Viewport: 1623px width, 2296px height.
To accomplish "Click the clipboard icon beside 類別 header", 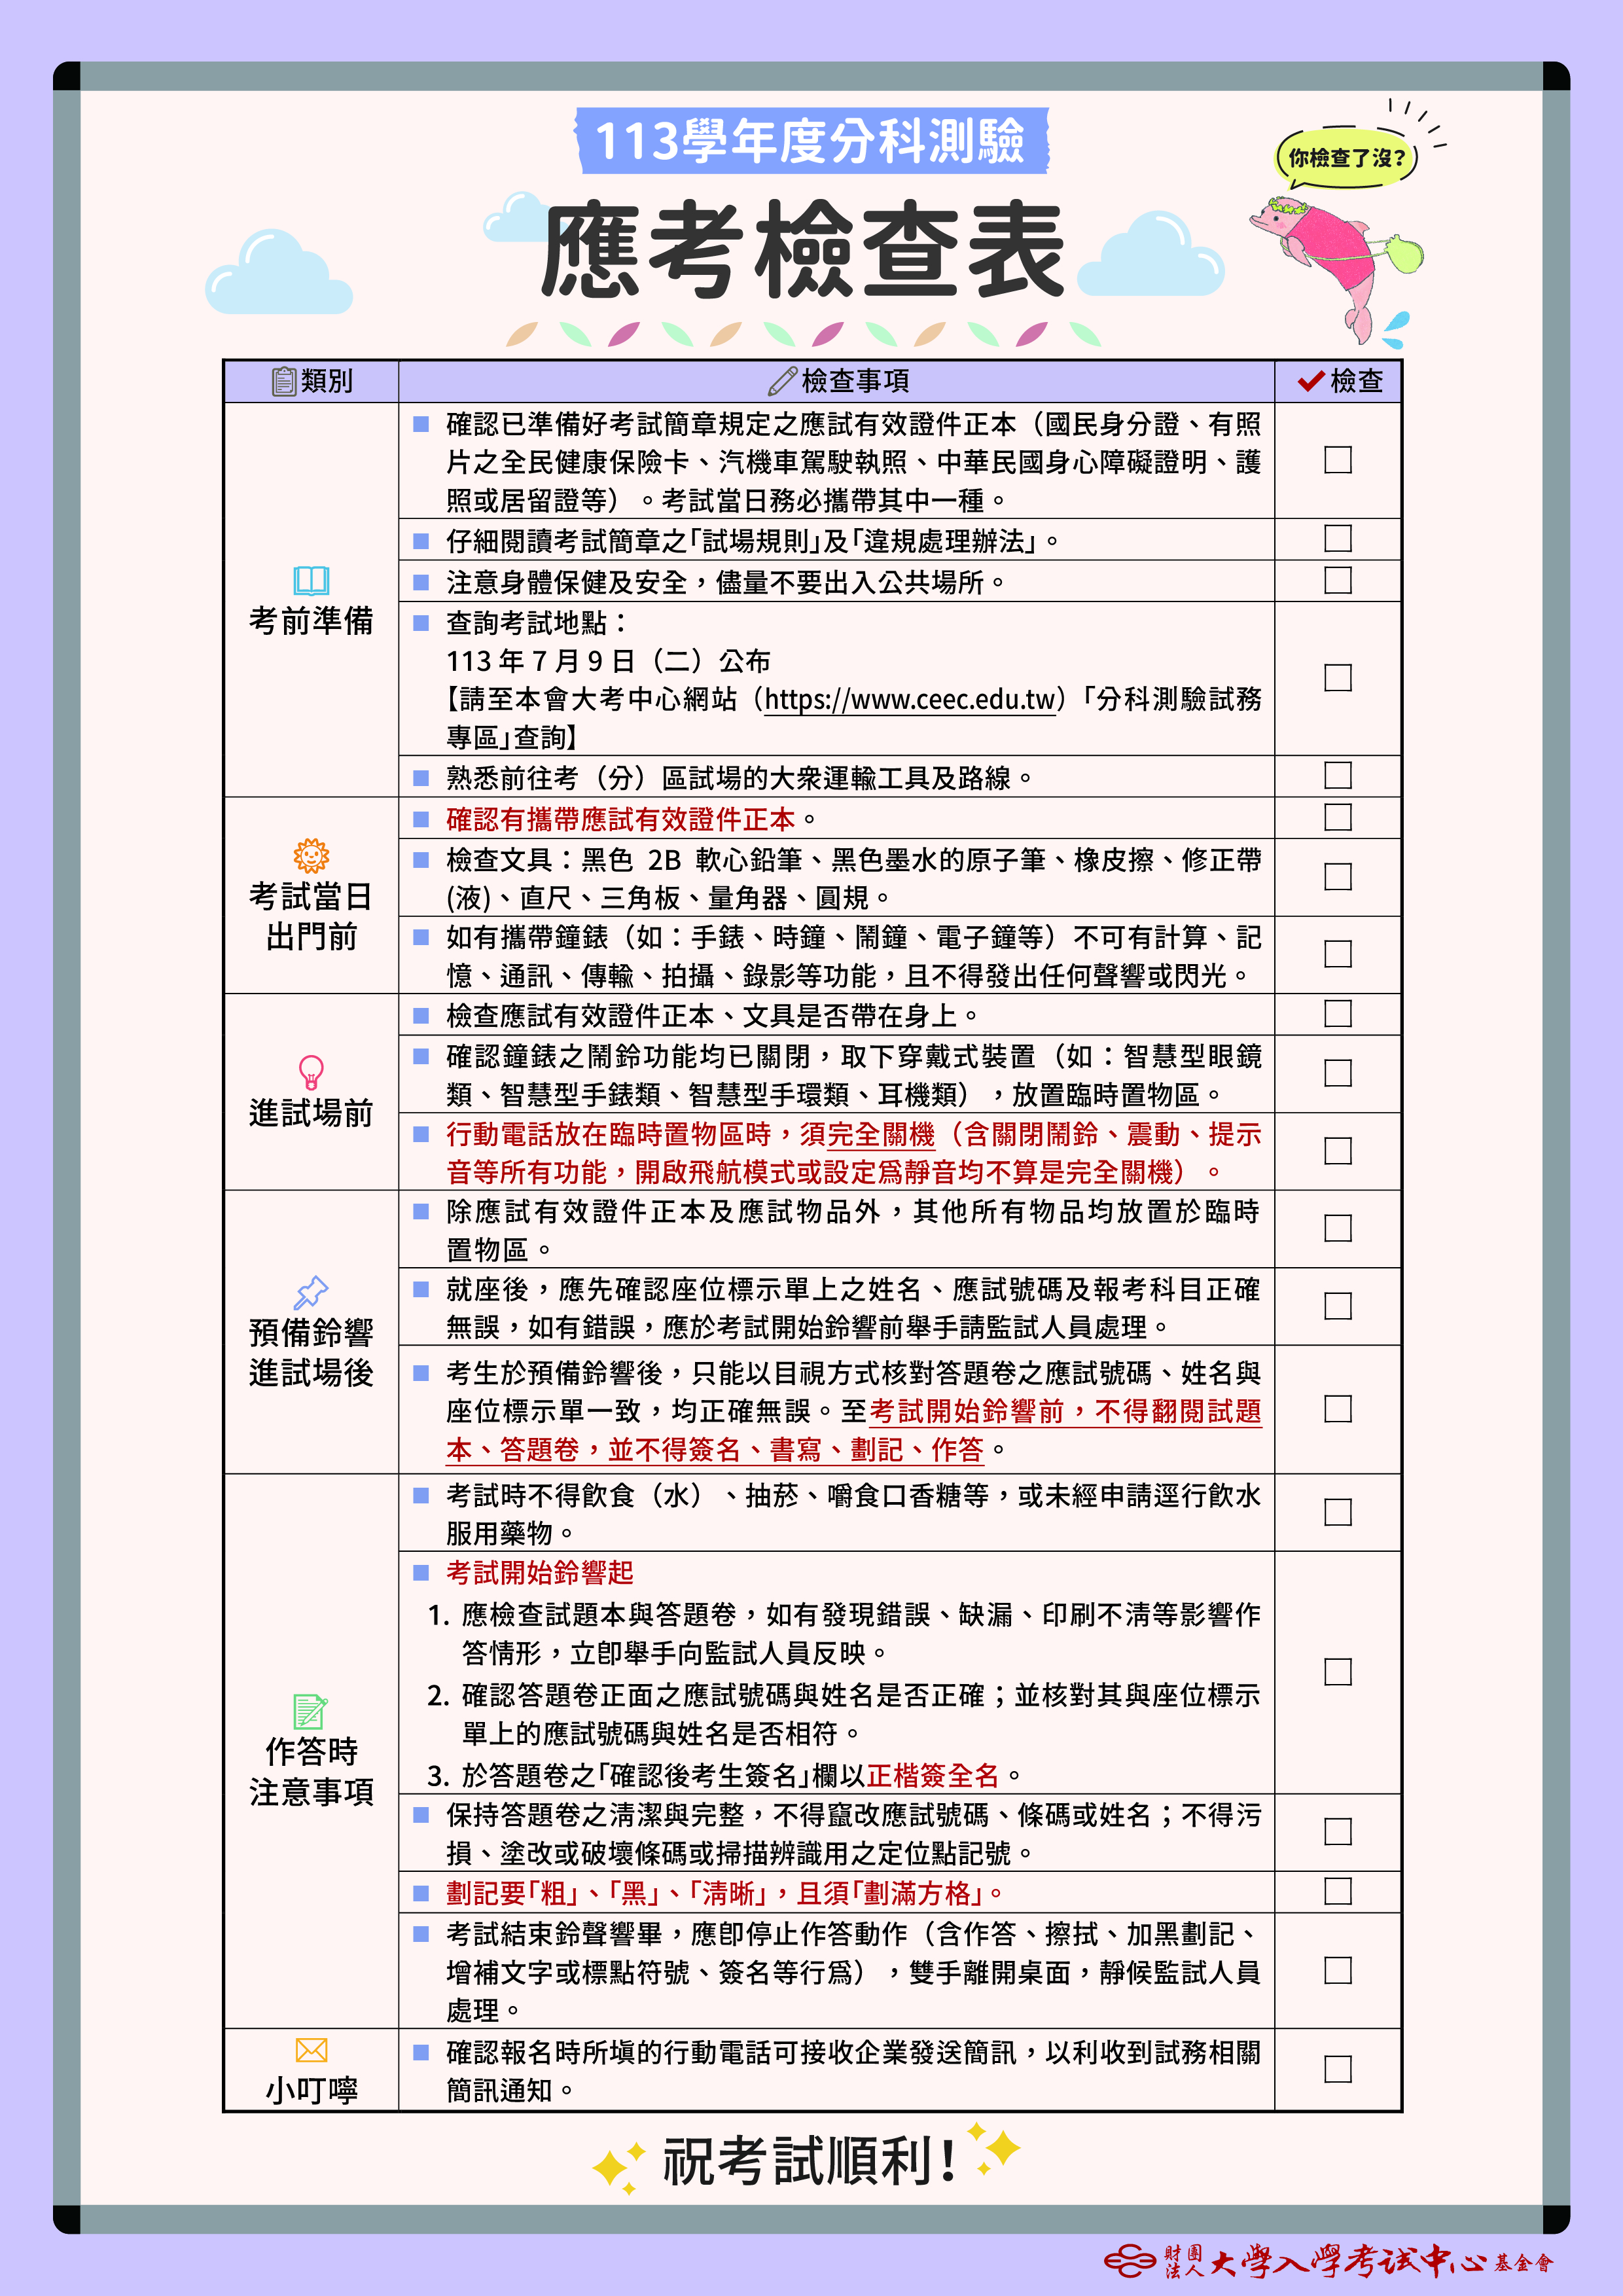I will 284,381.
